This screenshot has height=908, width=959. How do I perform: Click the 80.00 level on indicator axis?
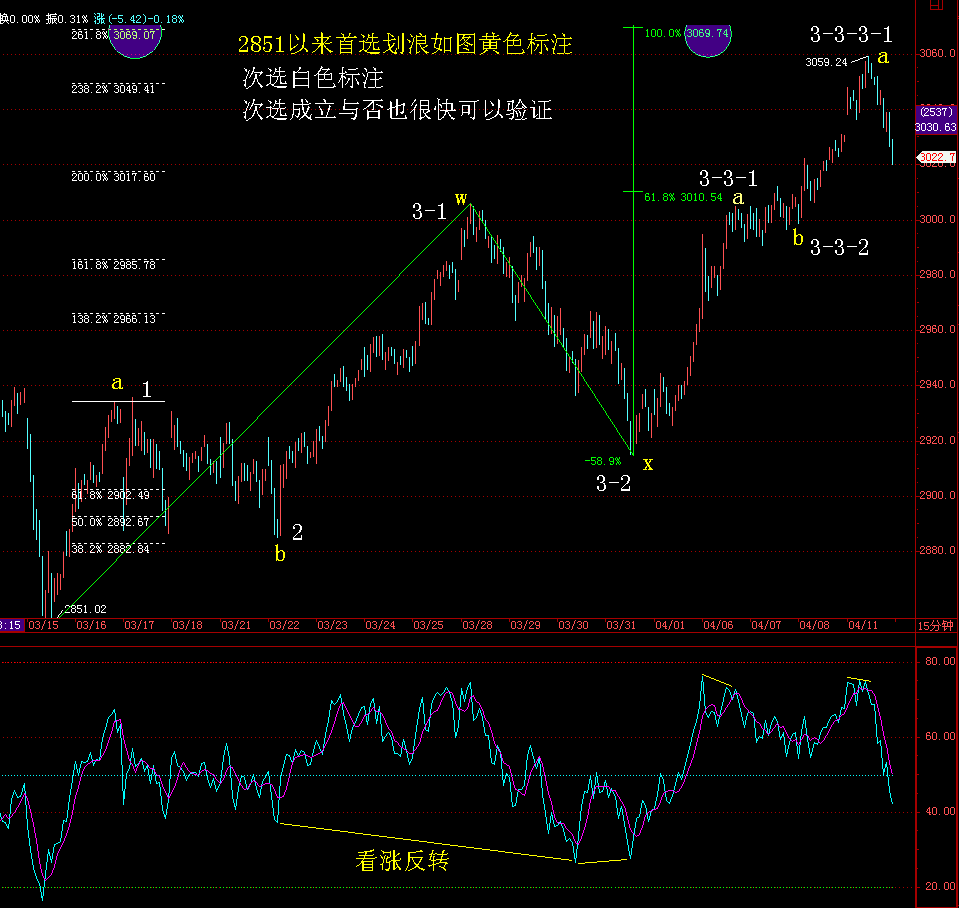click(938, 662)
